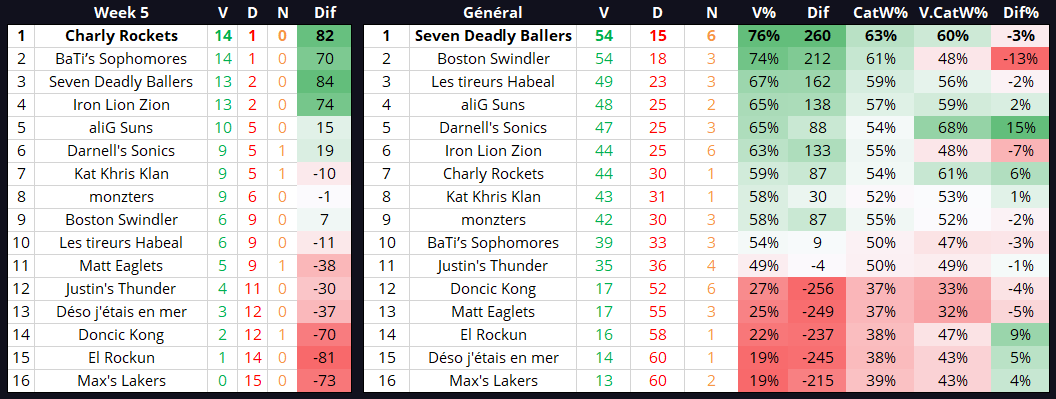1056x399 pixels.
Task: Select the CatW% column header
Action: click(880, 12)
